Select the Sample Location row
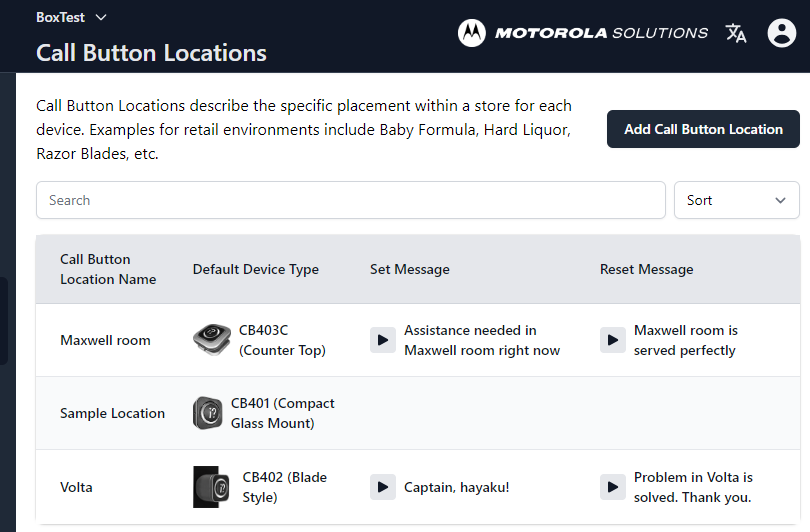The image size is (810, 532). pyautogui.click(x=112, y=413)
